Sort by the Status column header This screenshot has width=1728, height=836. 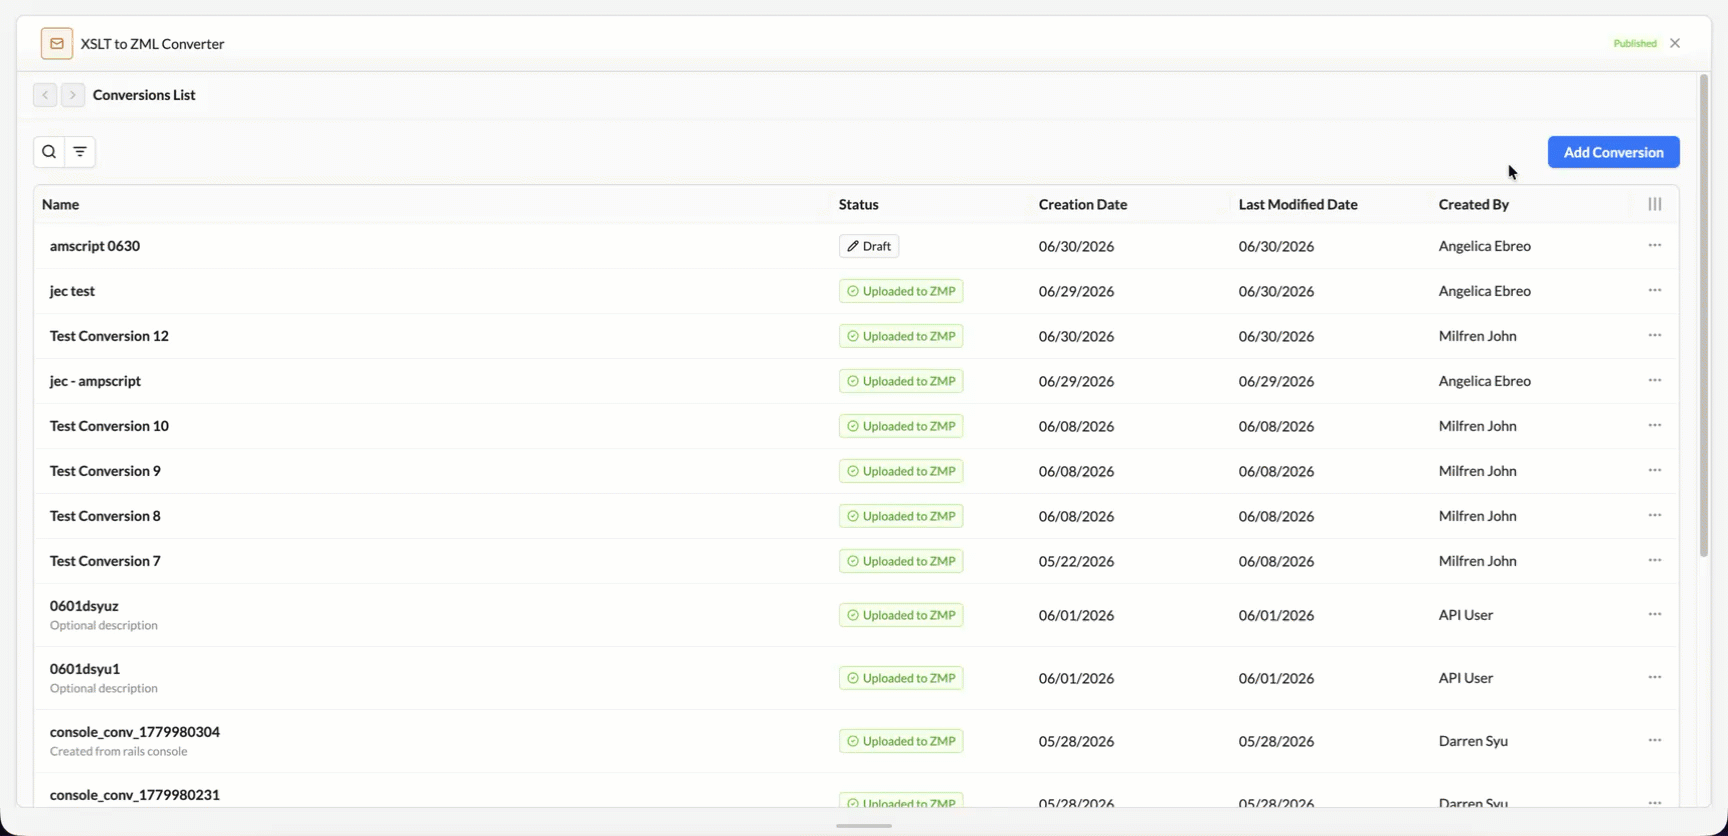(x=858, y=204)
